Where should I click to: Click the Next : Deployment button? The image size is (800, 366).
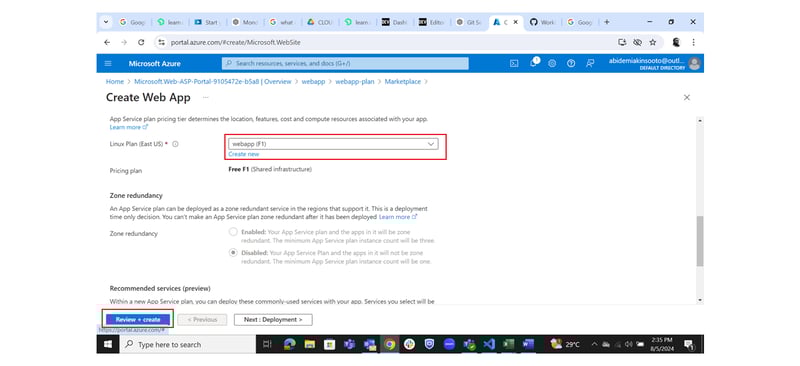(273, 320)
